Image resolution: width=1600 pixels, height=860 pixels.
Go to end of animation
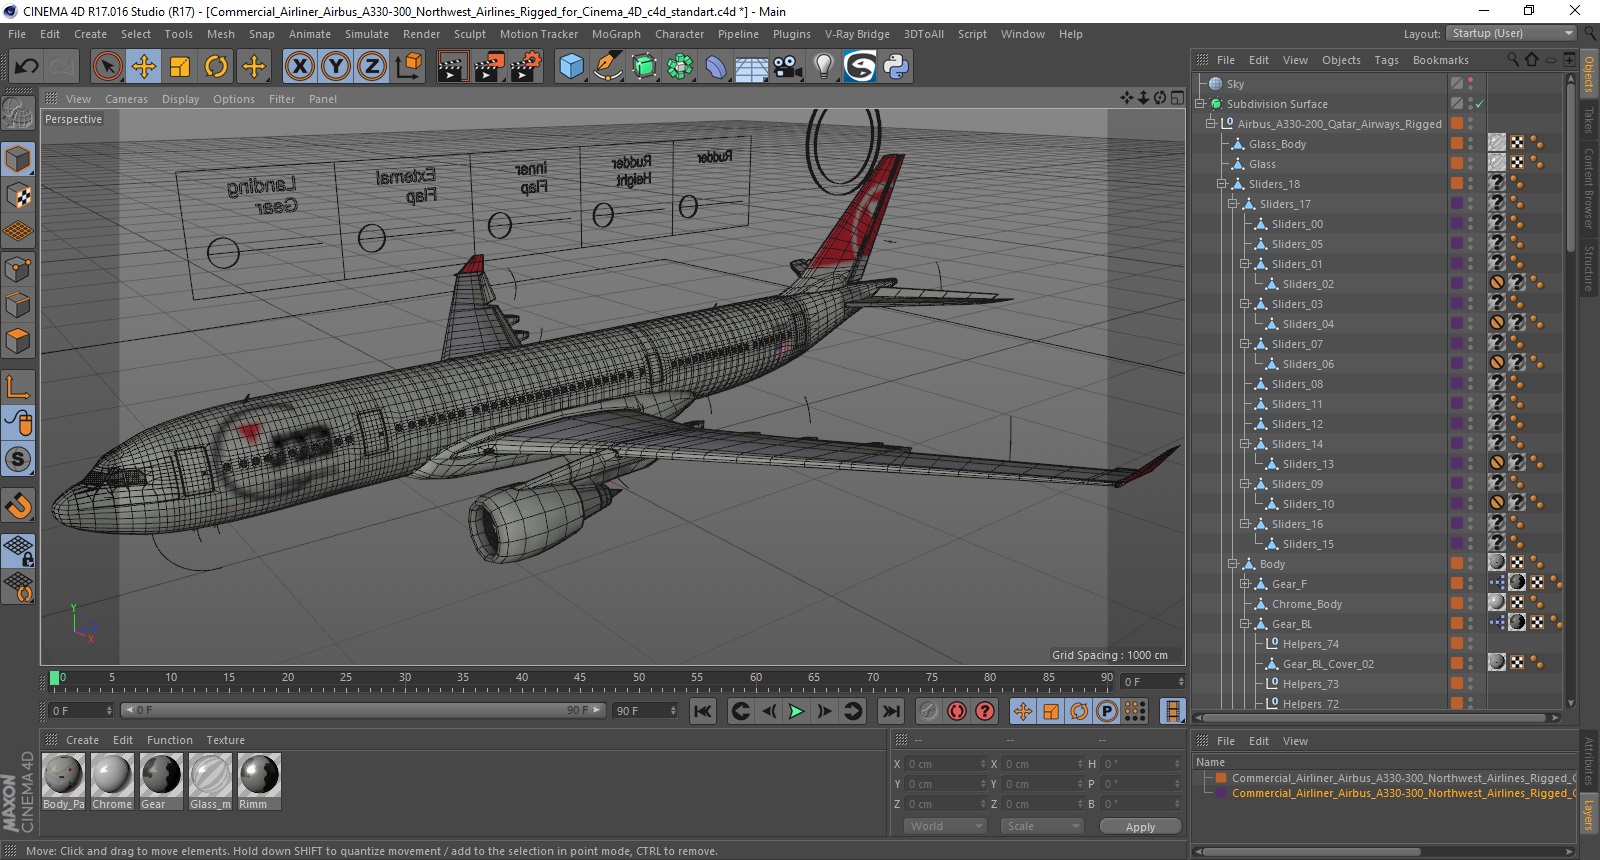(890, 711)
